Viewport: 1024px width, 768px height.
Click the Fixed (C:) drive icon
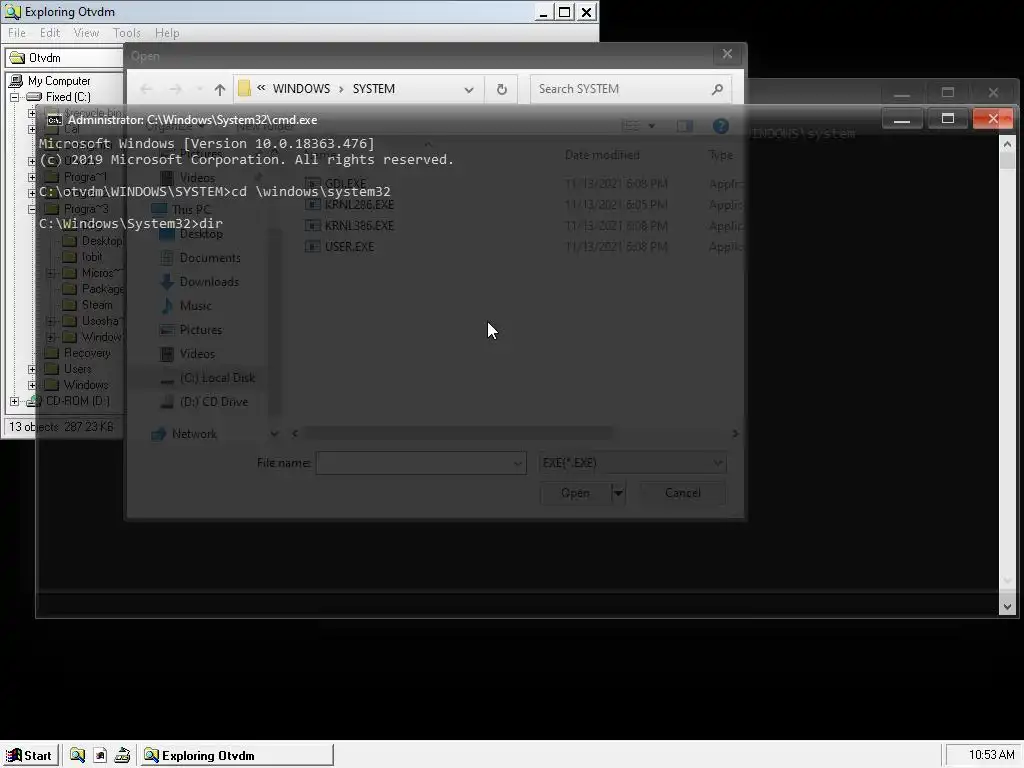point(34,97)
